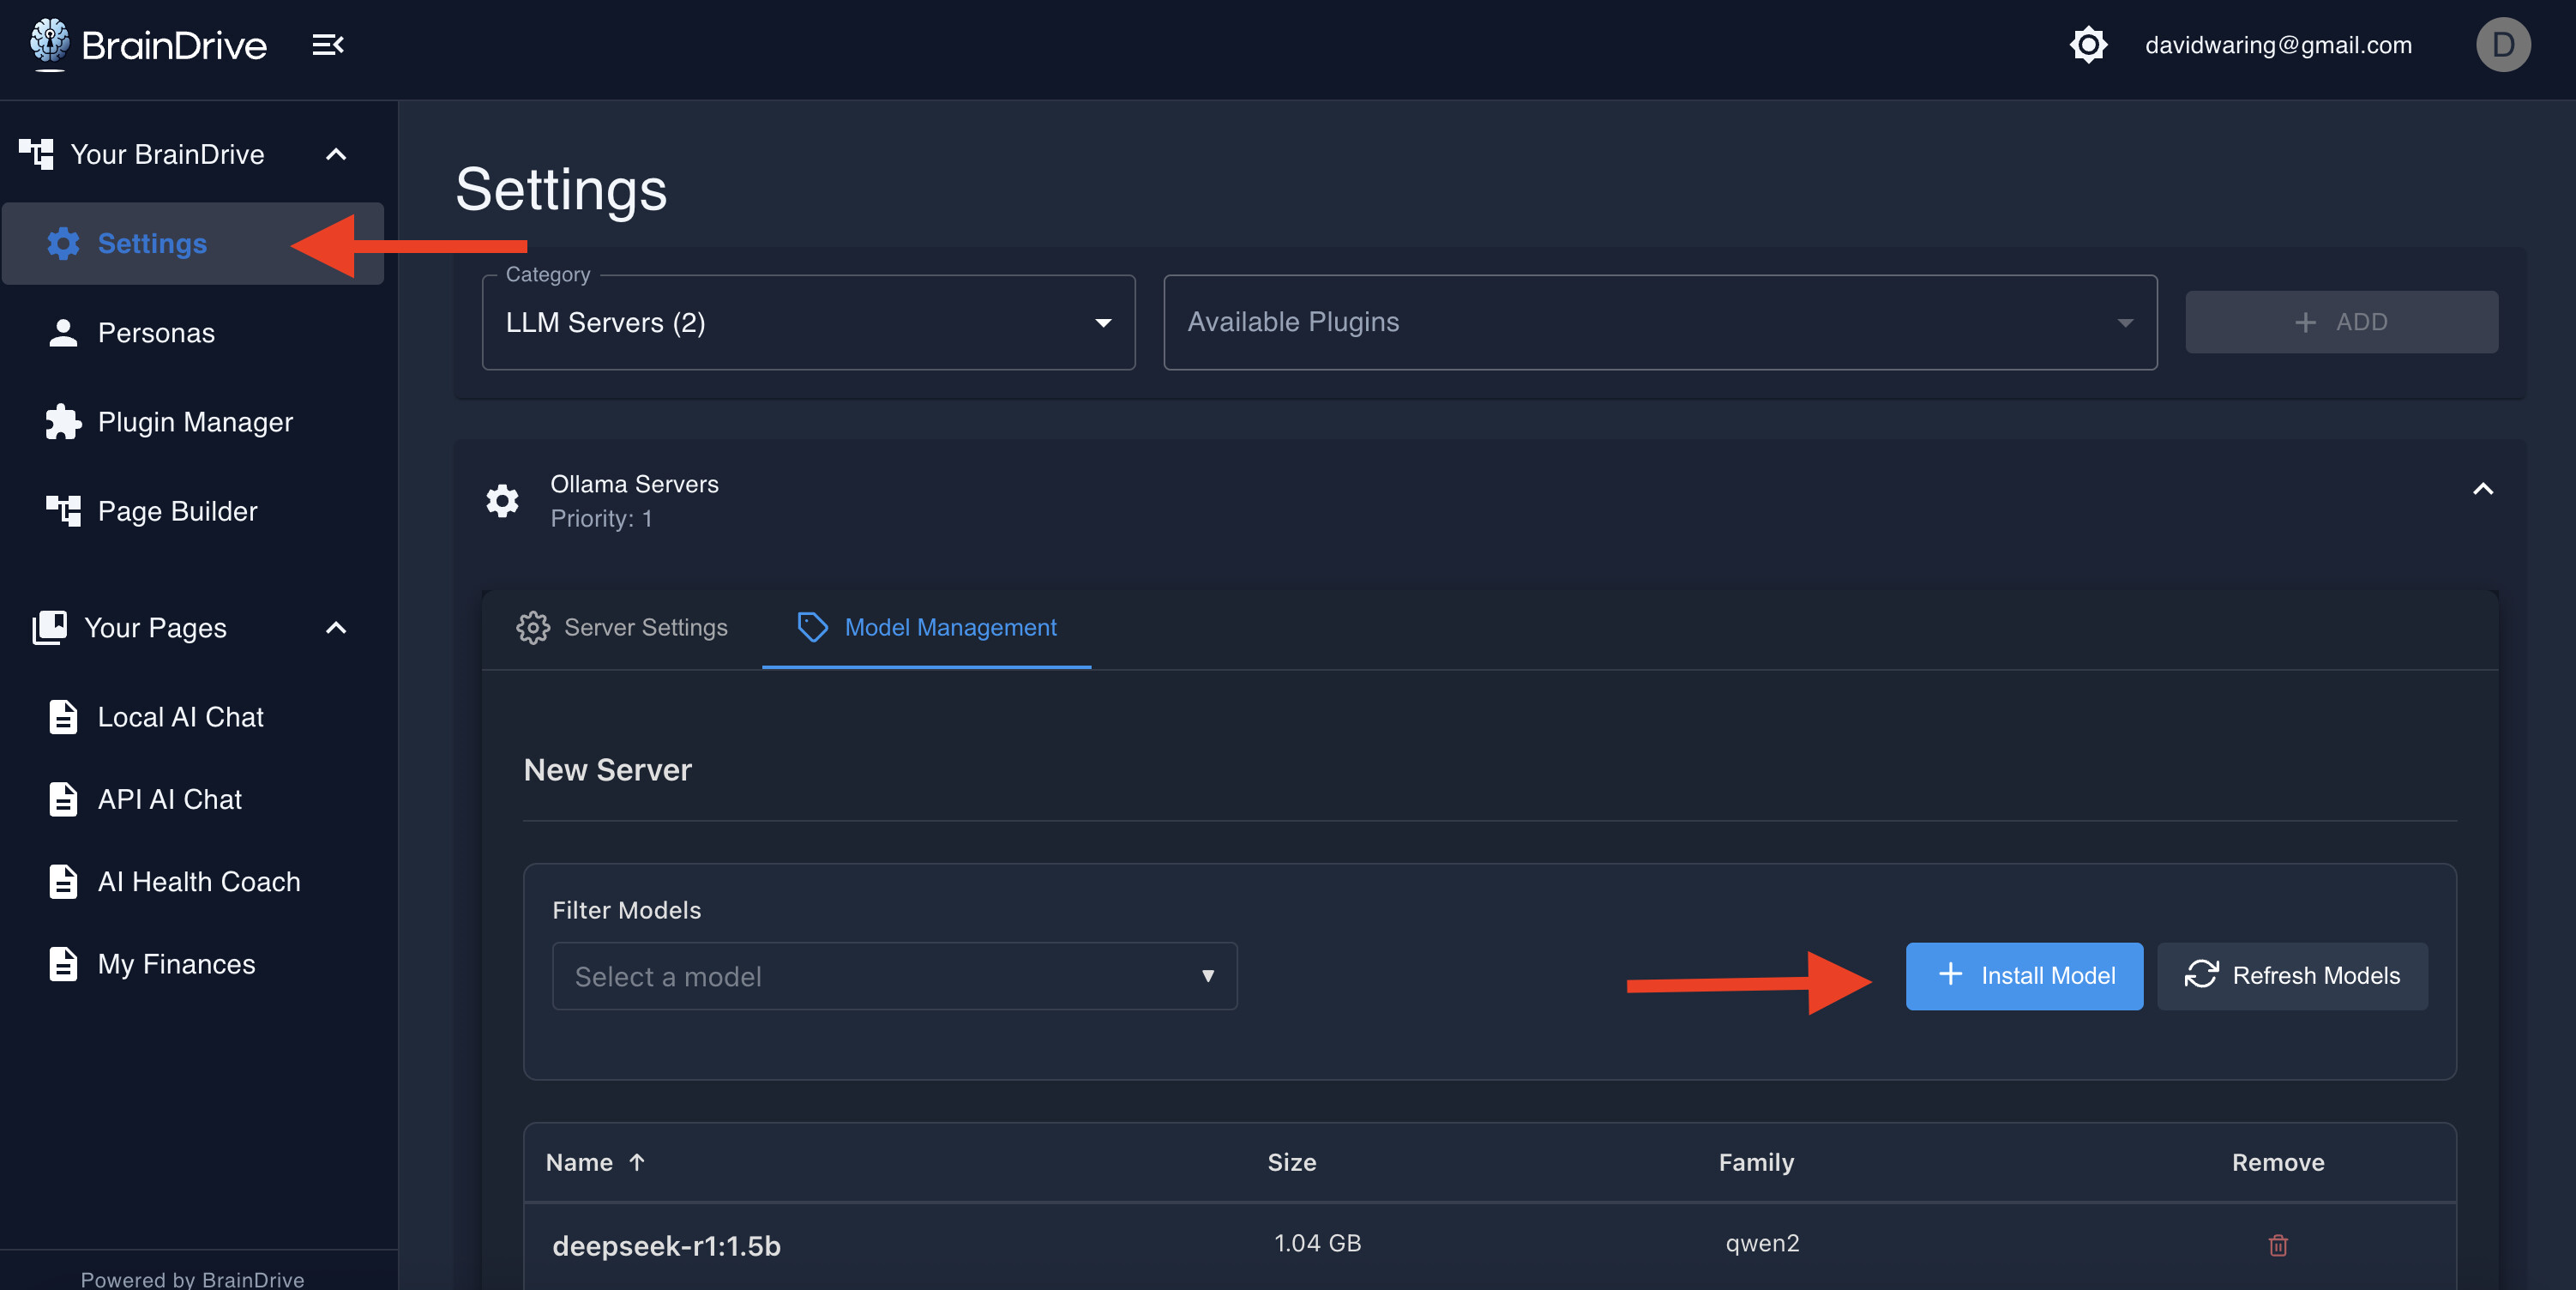Click the Refresh Models button
Image resolution: width=2576 pixels, height=1290 pixels.
coord(2291,976)
